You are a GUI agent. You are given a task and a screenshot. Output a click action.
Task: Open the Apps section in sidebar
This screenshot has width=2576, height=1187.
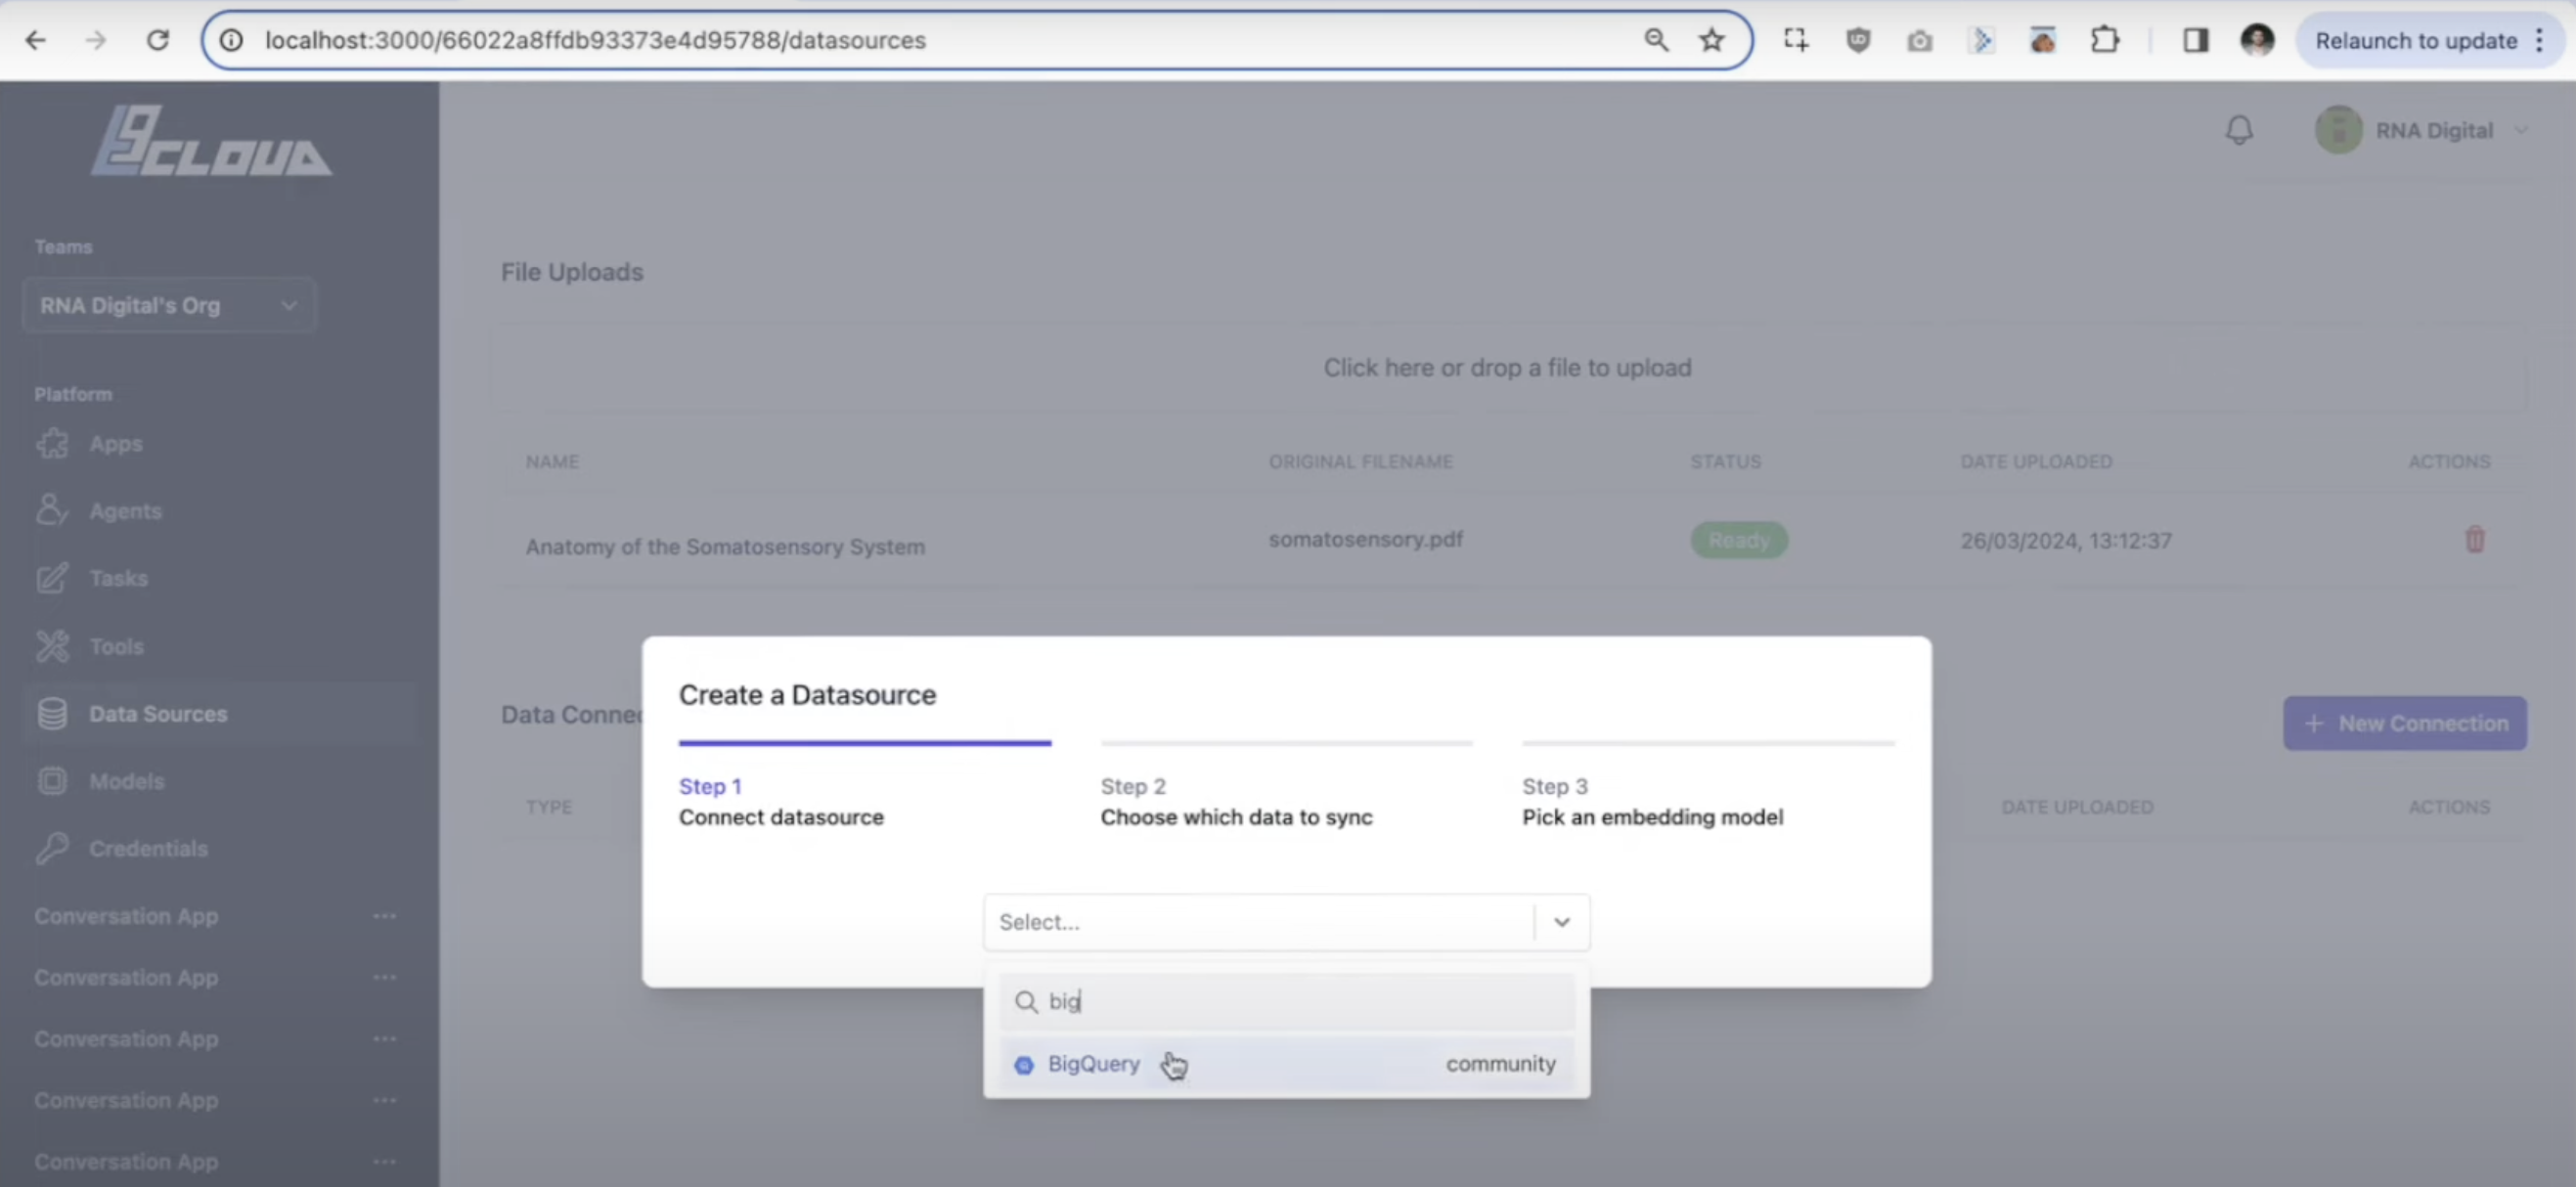(x=52, y=443)
